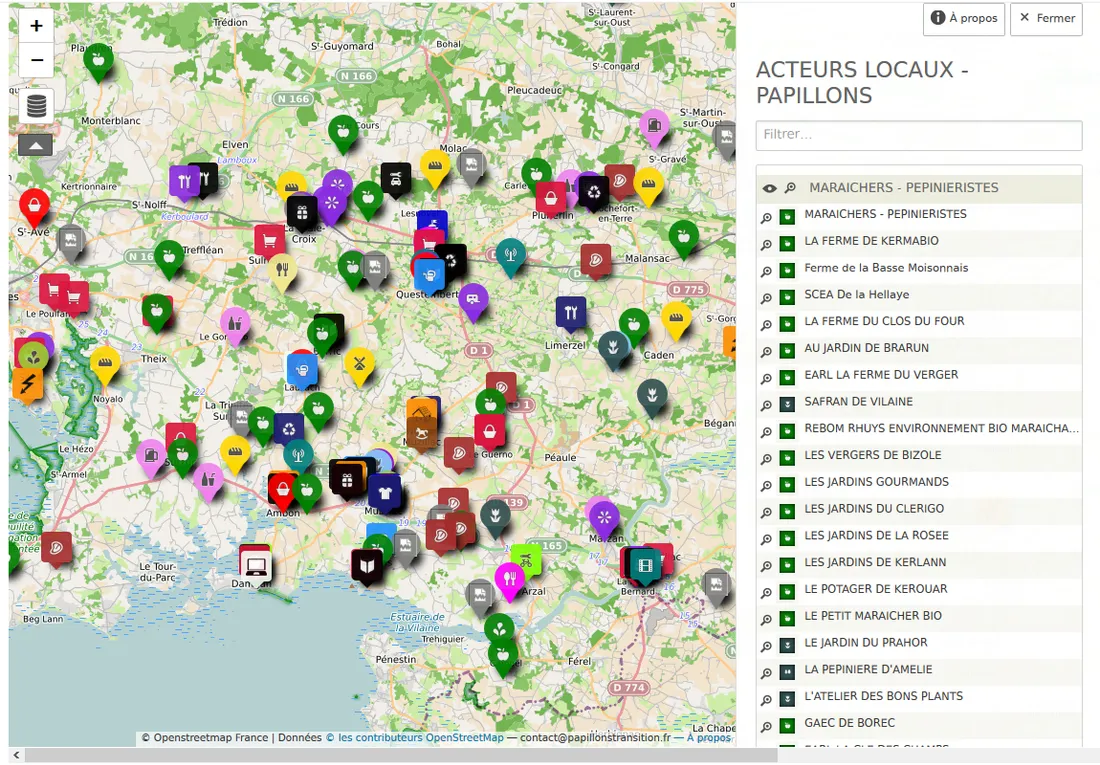The height and width of the screenshot is (765, 1100).
Task: Open les contributeurs OpenStreetMap link
Action: [420, 738]
